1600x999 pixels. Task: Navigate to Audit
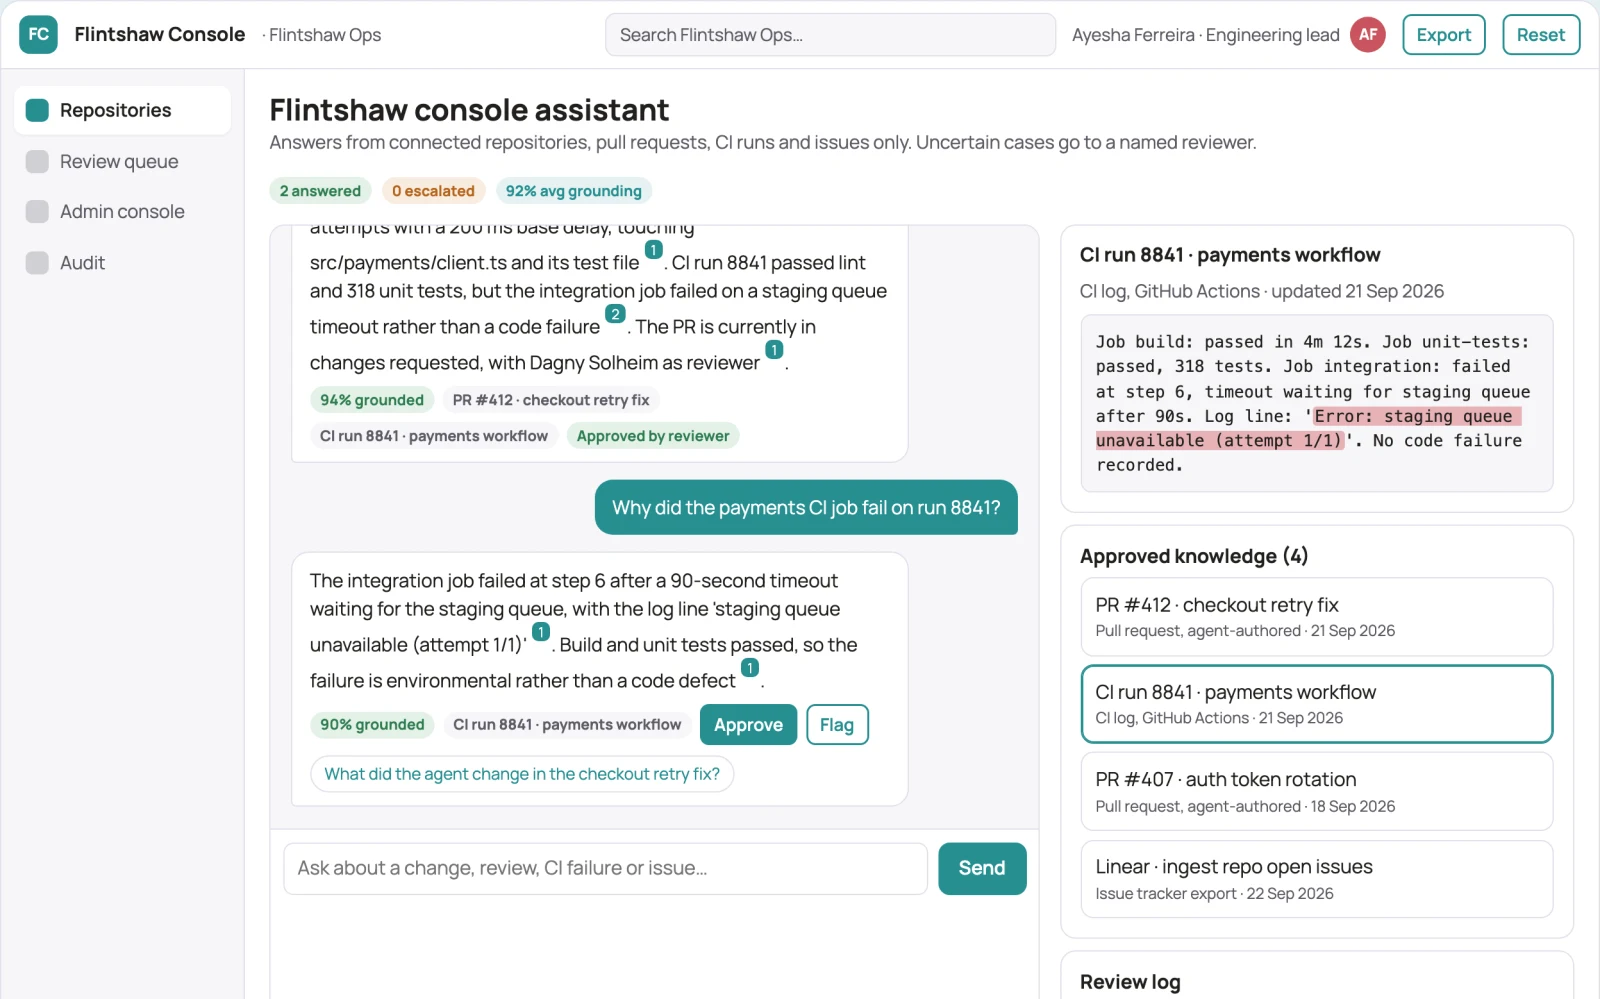coord(122,262)
